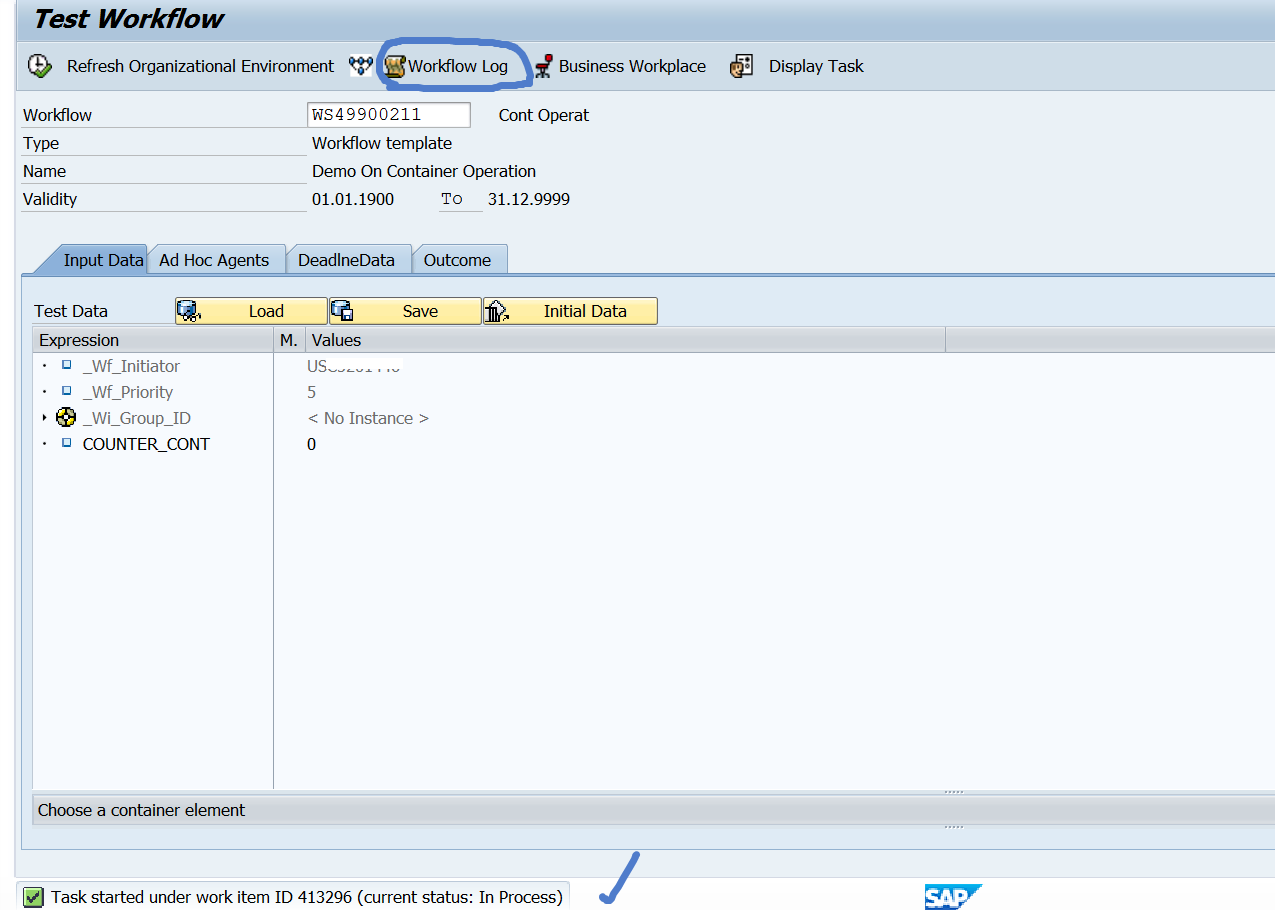Expand the _Wi_Group_ID node
This screenshot has width=1275, height=910.
(44, 418)
